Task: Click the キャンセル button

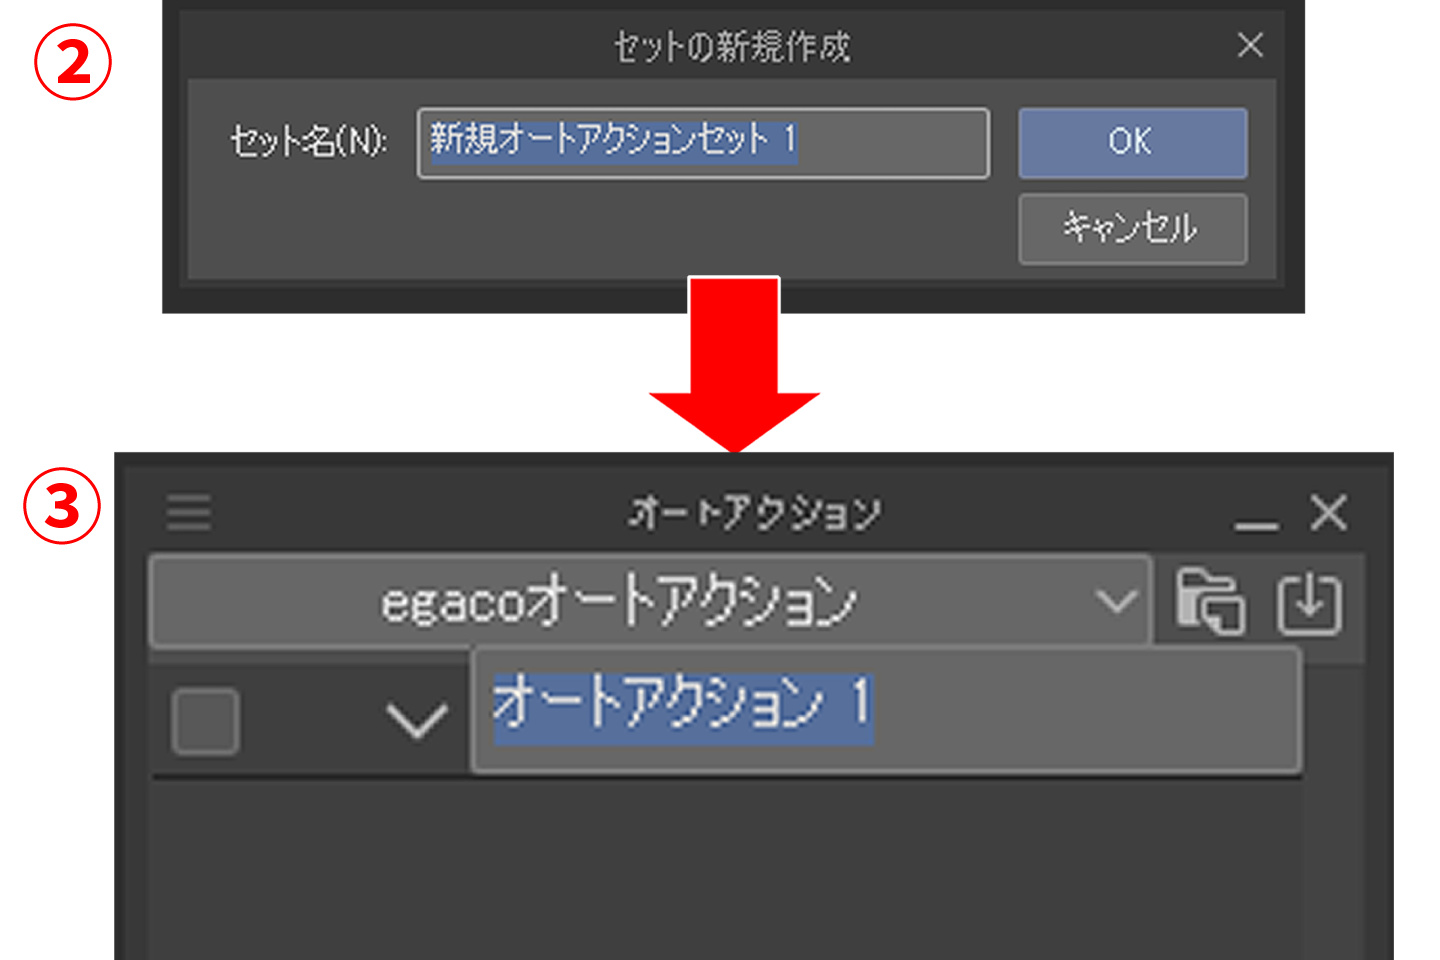Action: (1131, 229)
